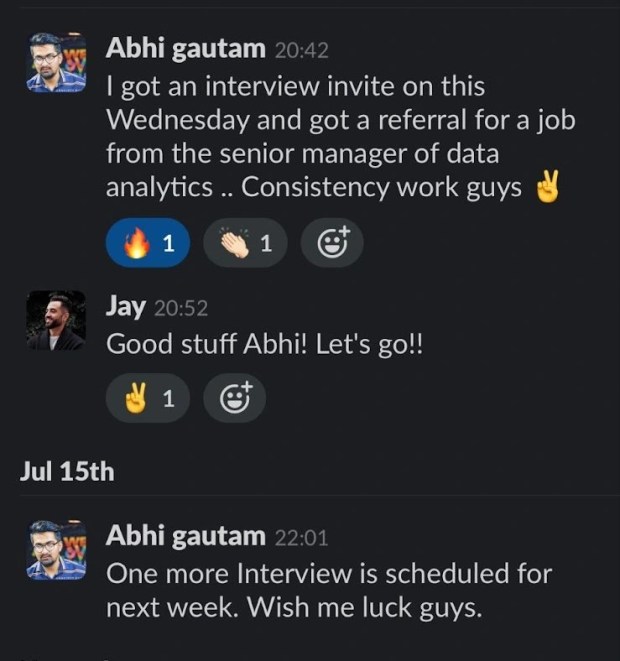
Task: Toggle the clapping hands reaction
Action: [x=245, y=243]
